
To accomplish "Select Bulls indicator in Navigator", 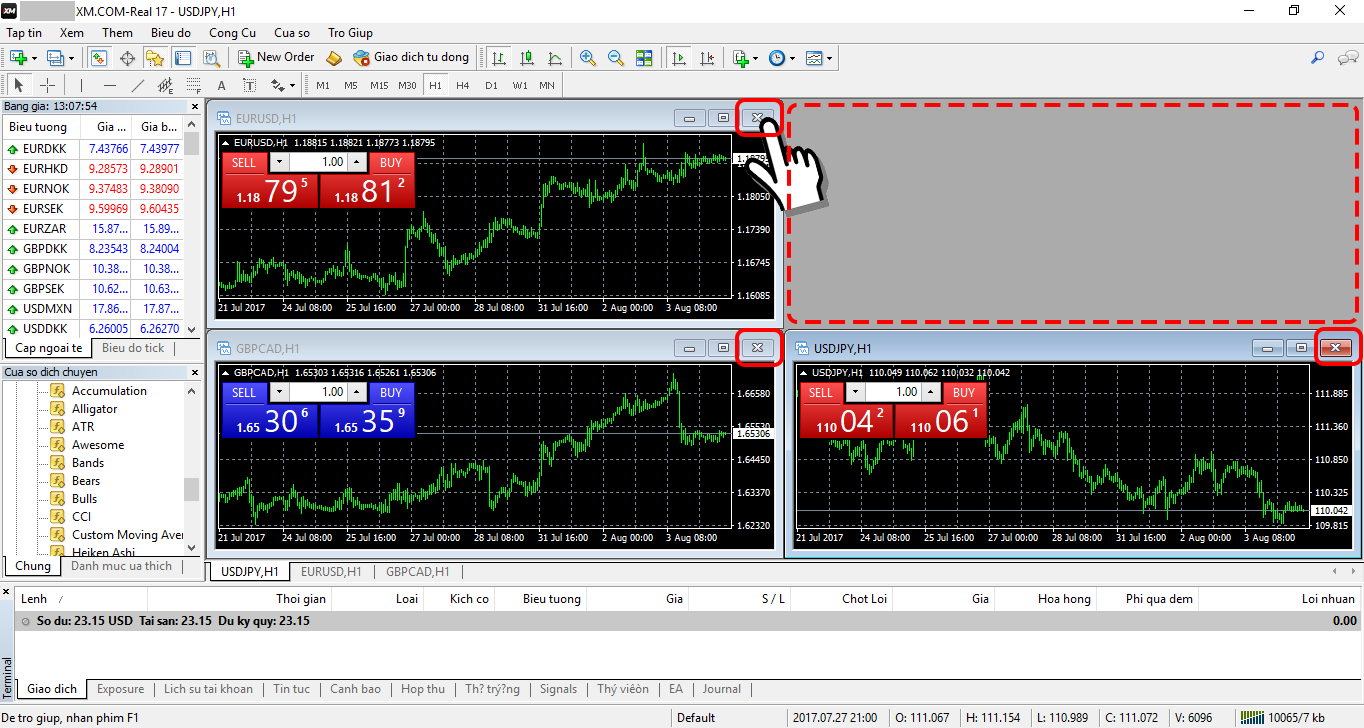I will click(x=84, y=499).
